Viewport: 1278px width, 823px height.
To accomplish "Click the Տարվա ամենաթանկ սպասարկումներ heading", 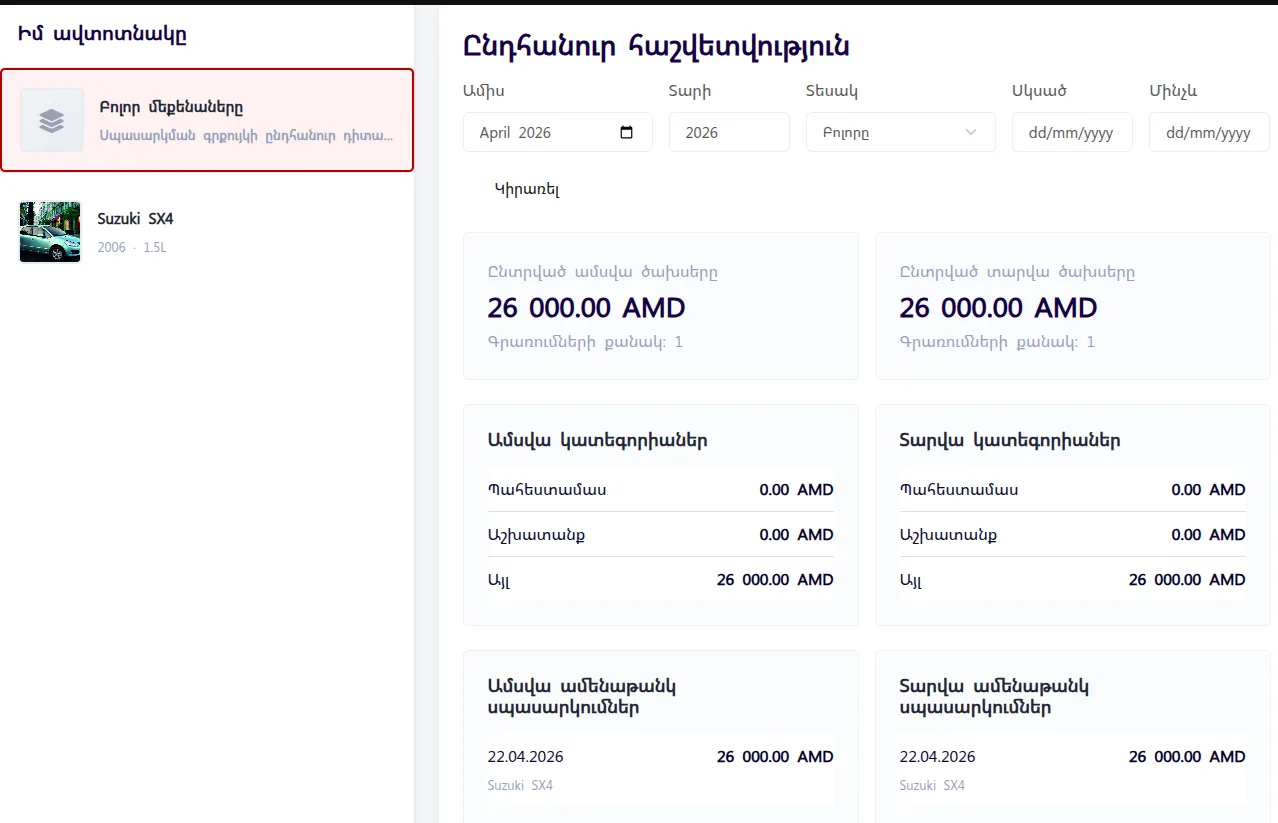I will (994, 697).
